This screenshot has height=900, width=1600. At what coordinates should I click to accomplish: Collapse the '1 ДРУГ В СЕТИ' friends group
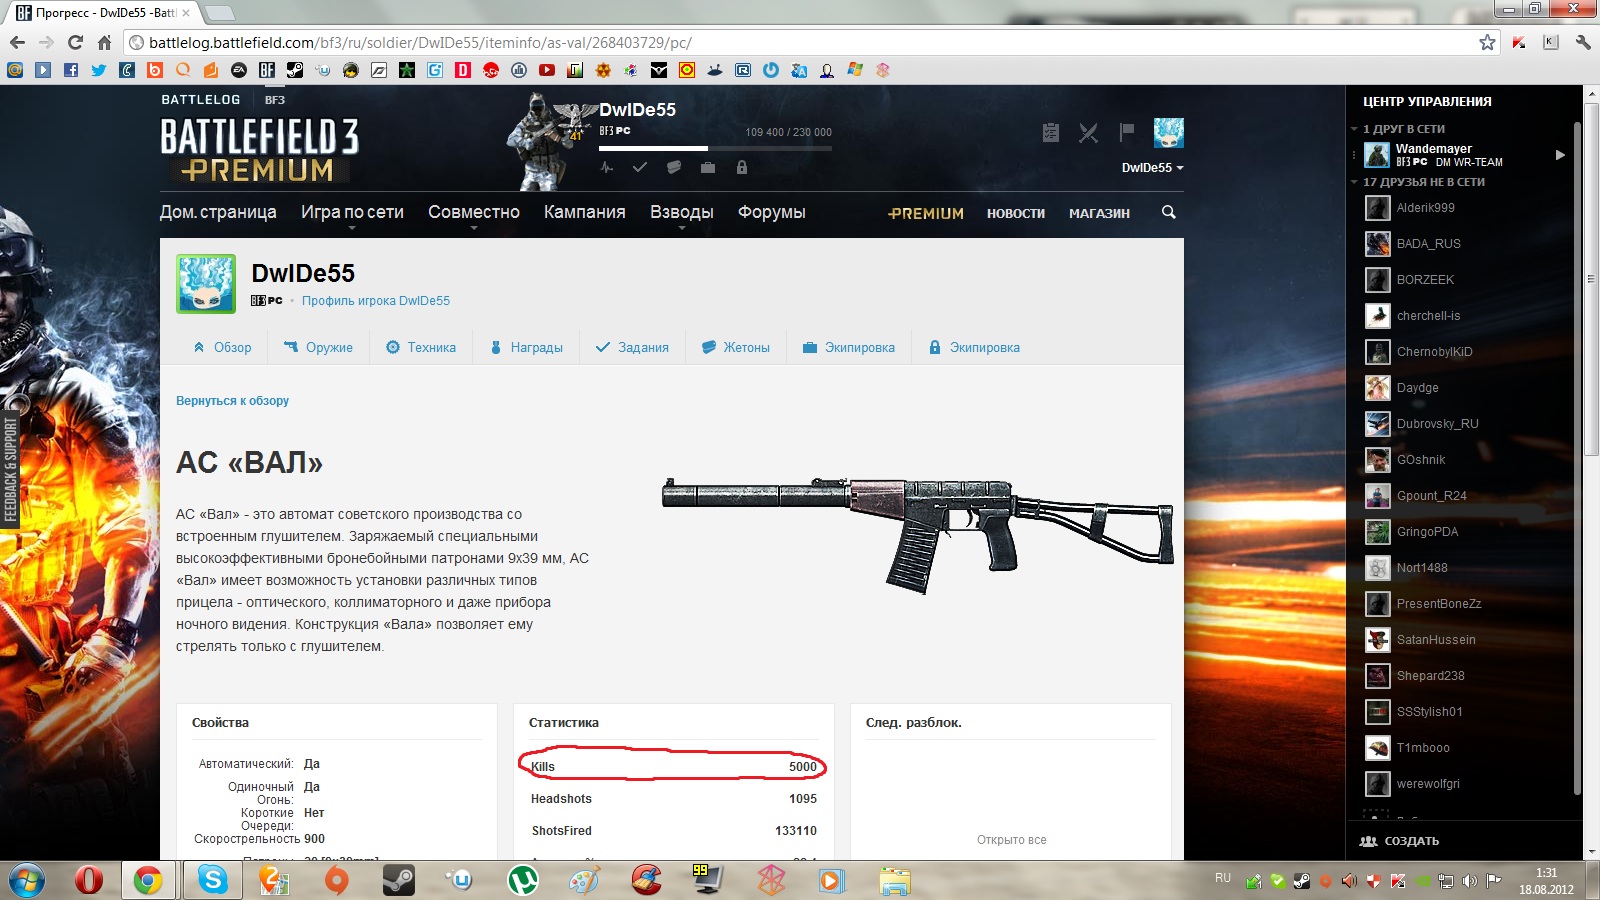pyautogui.click(x=1354, y=129)
